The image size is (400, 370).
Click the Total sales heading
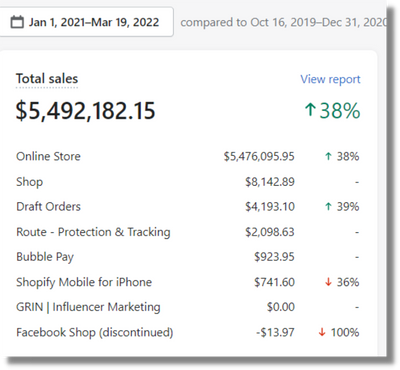(x=47, y=79)
